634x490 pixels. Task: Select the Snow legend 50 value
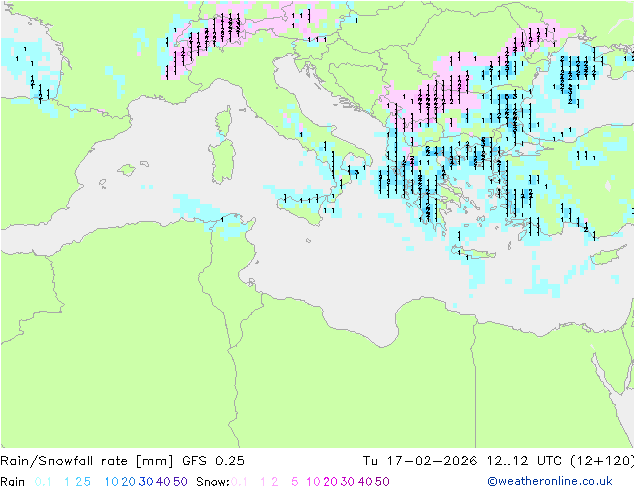[x=382, y=482]
